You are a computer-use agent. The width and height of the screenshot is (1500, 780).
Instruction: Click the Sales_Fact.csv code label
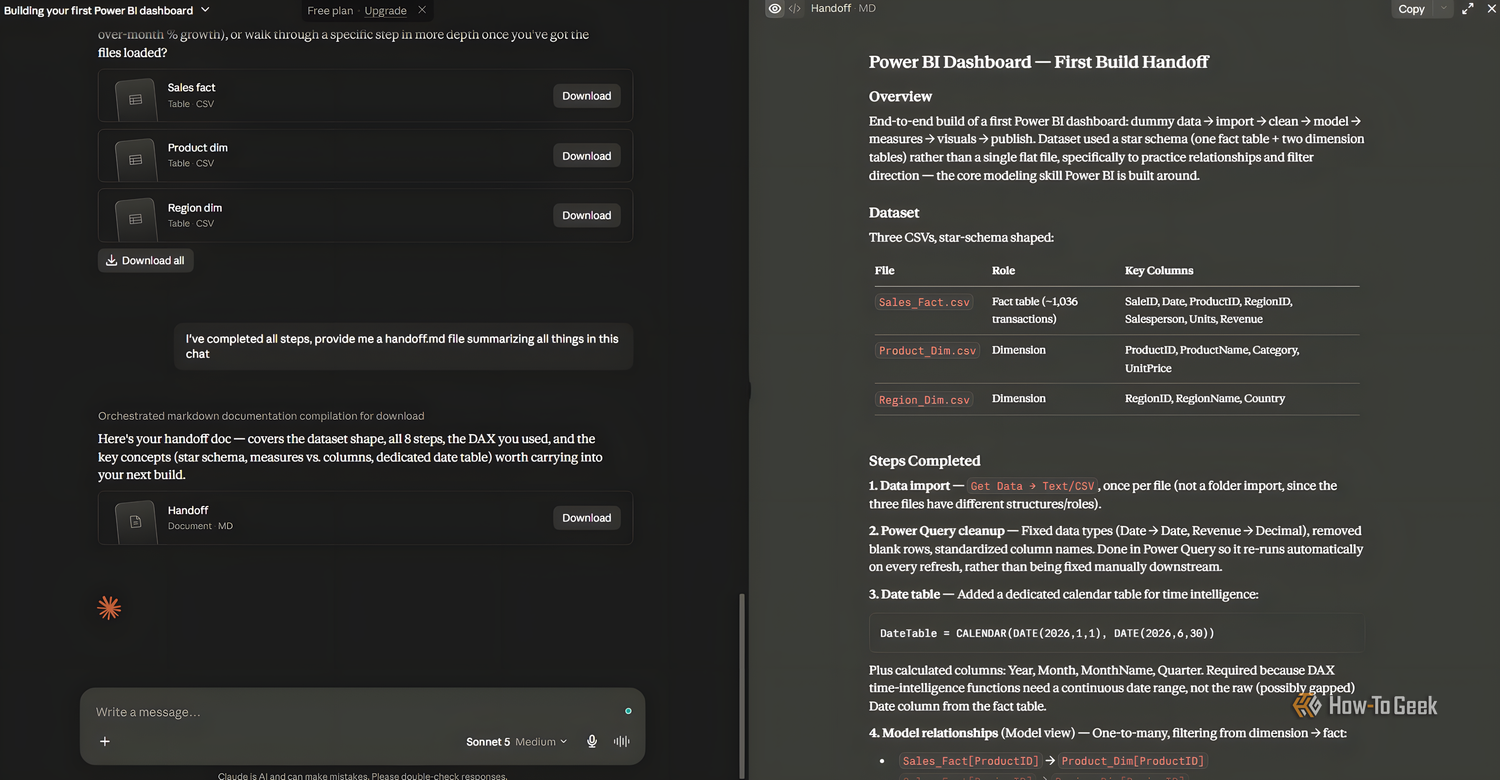tap(924, 302)
